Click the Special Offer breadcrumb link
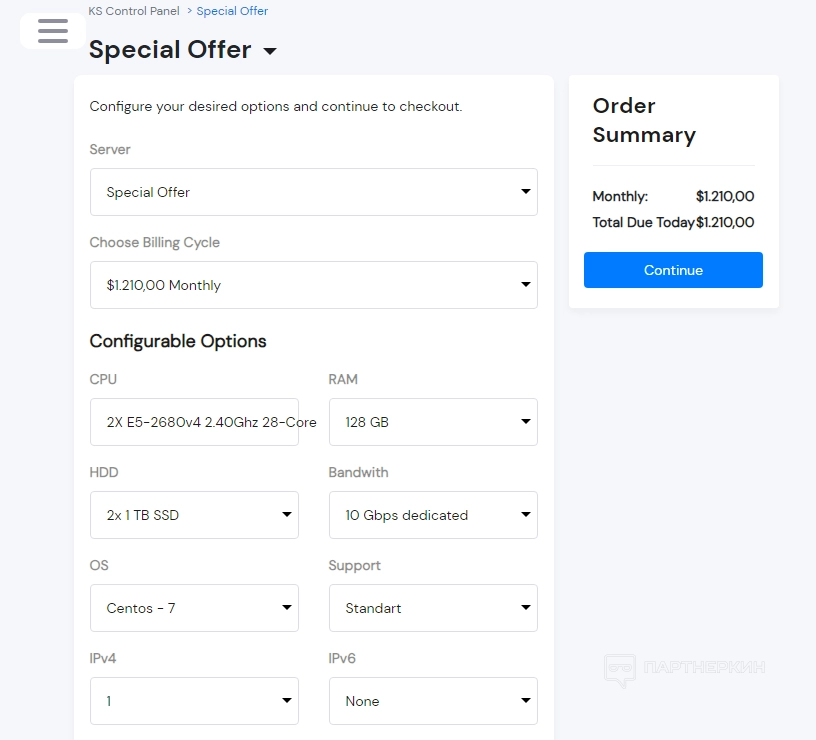 [232, 11]
